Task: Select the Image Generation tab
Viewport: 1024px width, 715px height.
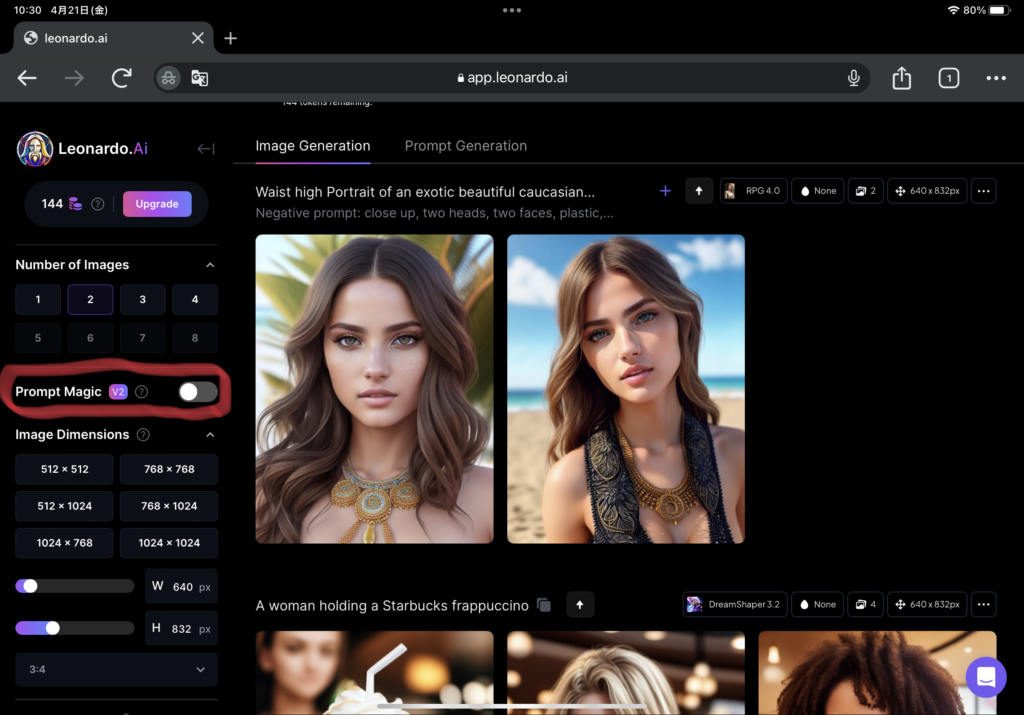Action: coord(312,146)
